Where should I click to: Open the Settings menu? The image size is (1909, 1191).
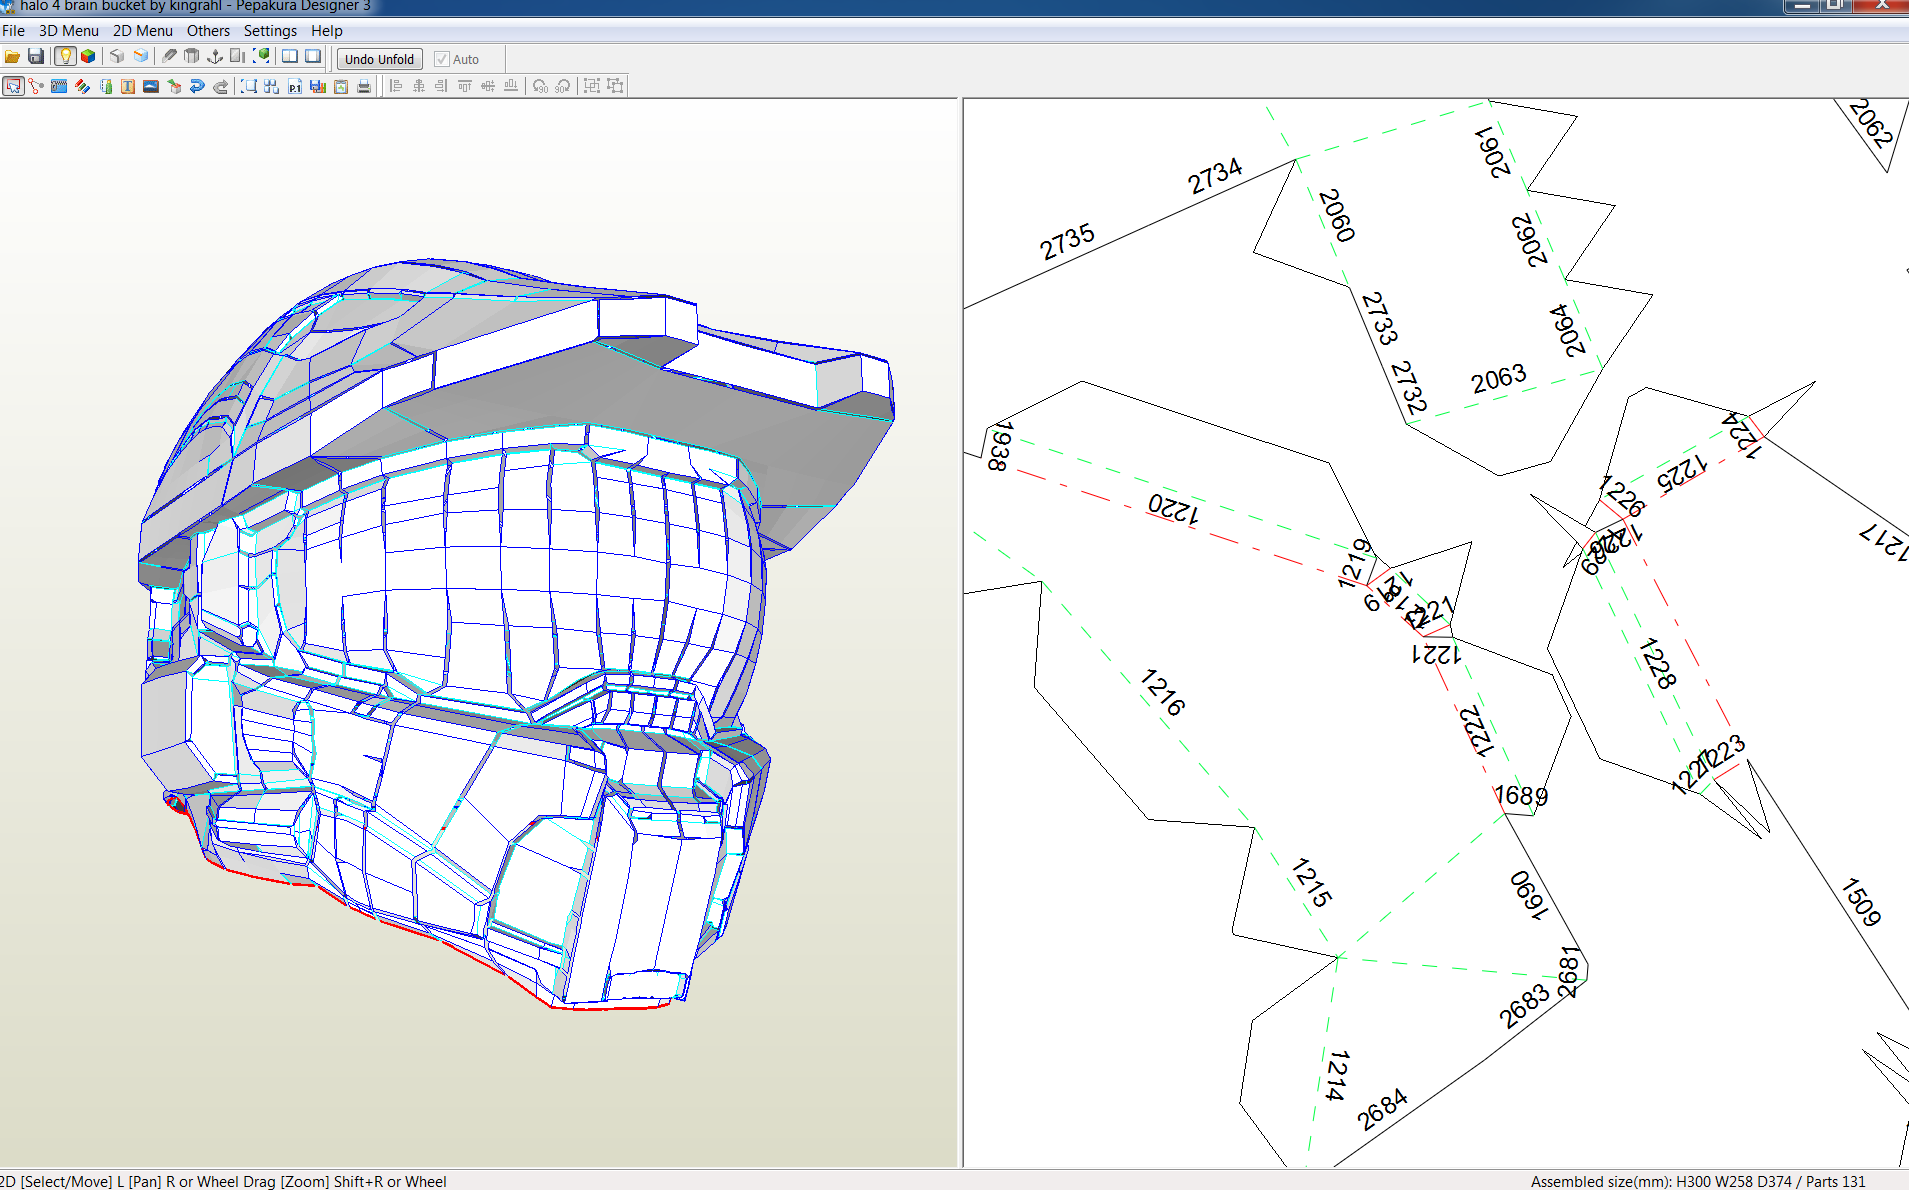tap(270, 31)
